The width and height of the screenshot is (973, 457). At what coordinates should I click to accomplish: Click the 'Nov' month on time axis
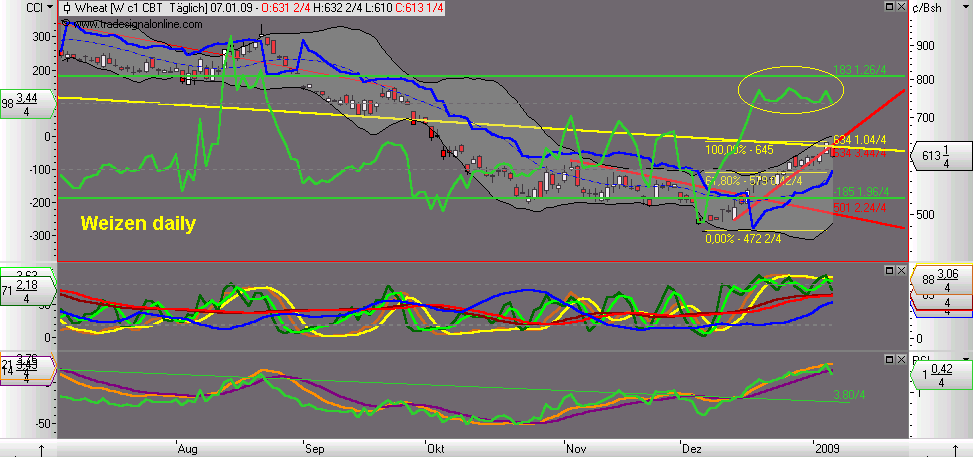click(576, 447)
